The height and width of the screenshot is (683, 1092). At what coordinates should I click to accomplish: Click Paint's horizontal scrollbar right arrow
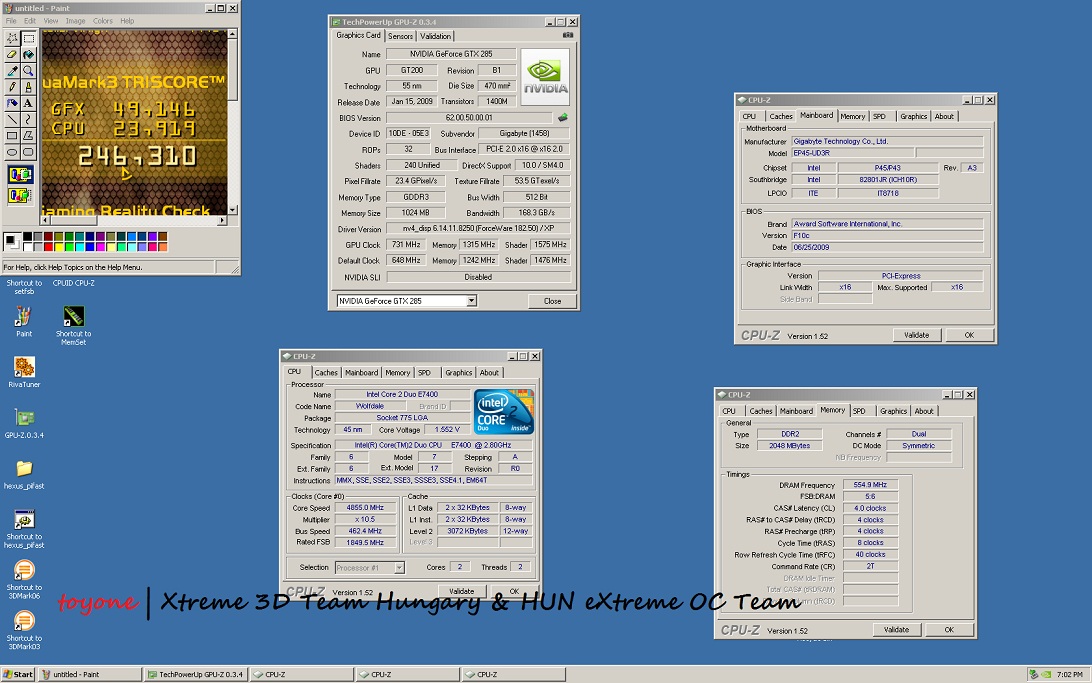pos(222,220)
